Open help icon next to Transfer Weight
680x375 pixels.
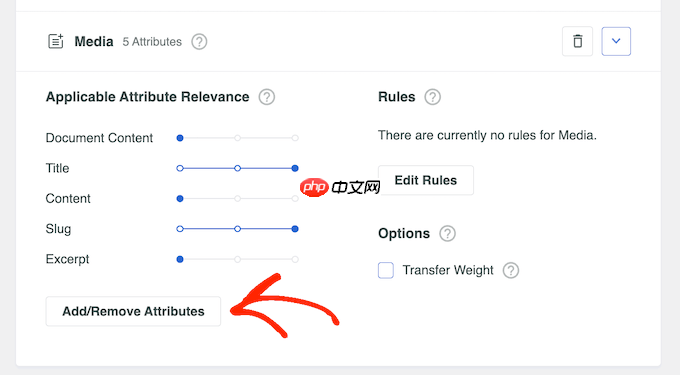click(x=511, y=270)
